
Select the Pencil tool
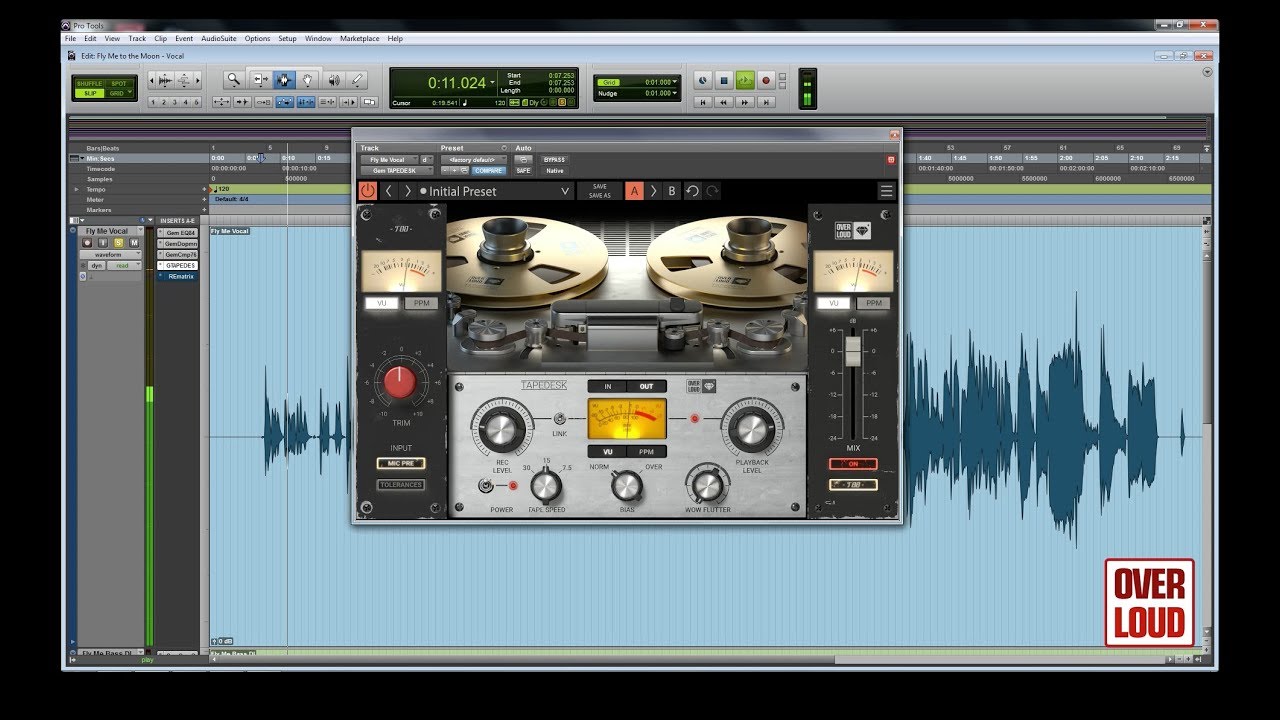point(357,80)
